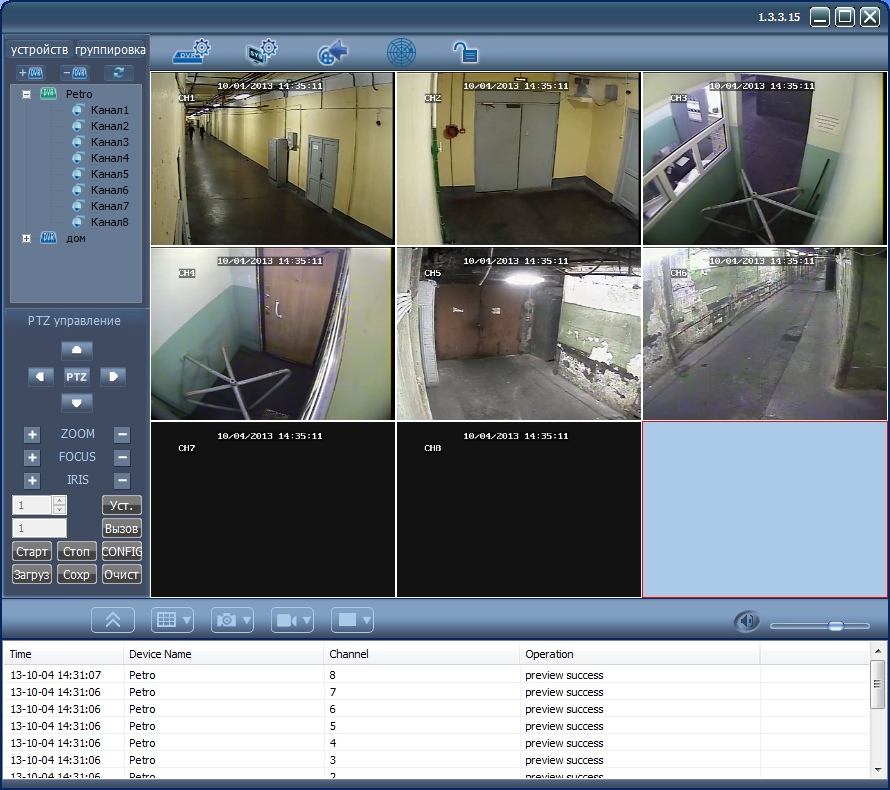Decrease ZOOM with minus button

click(x=122, y=435)
